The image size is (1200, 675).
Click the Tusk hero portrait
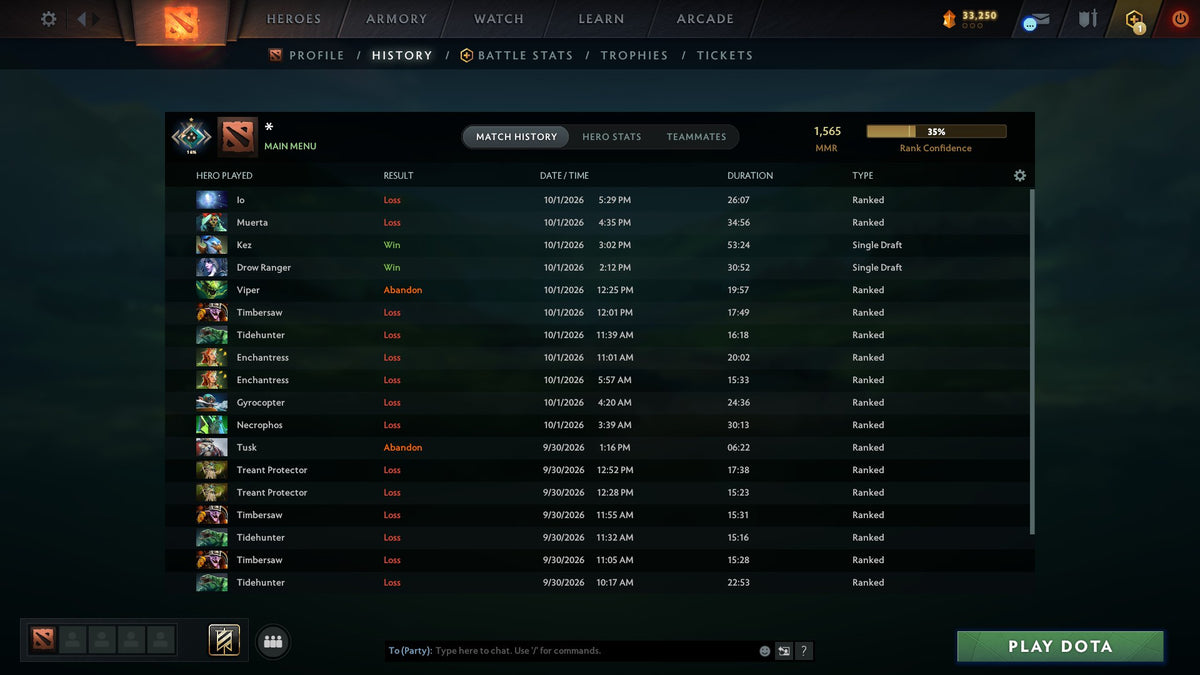click(x=212, y=447)
